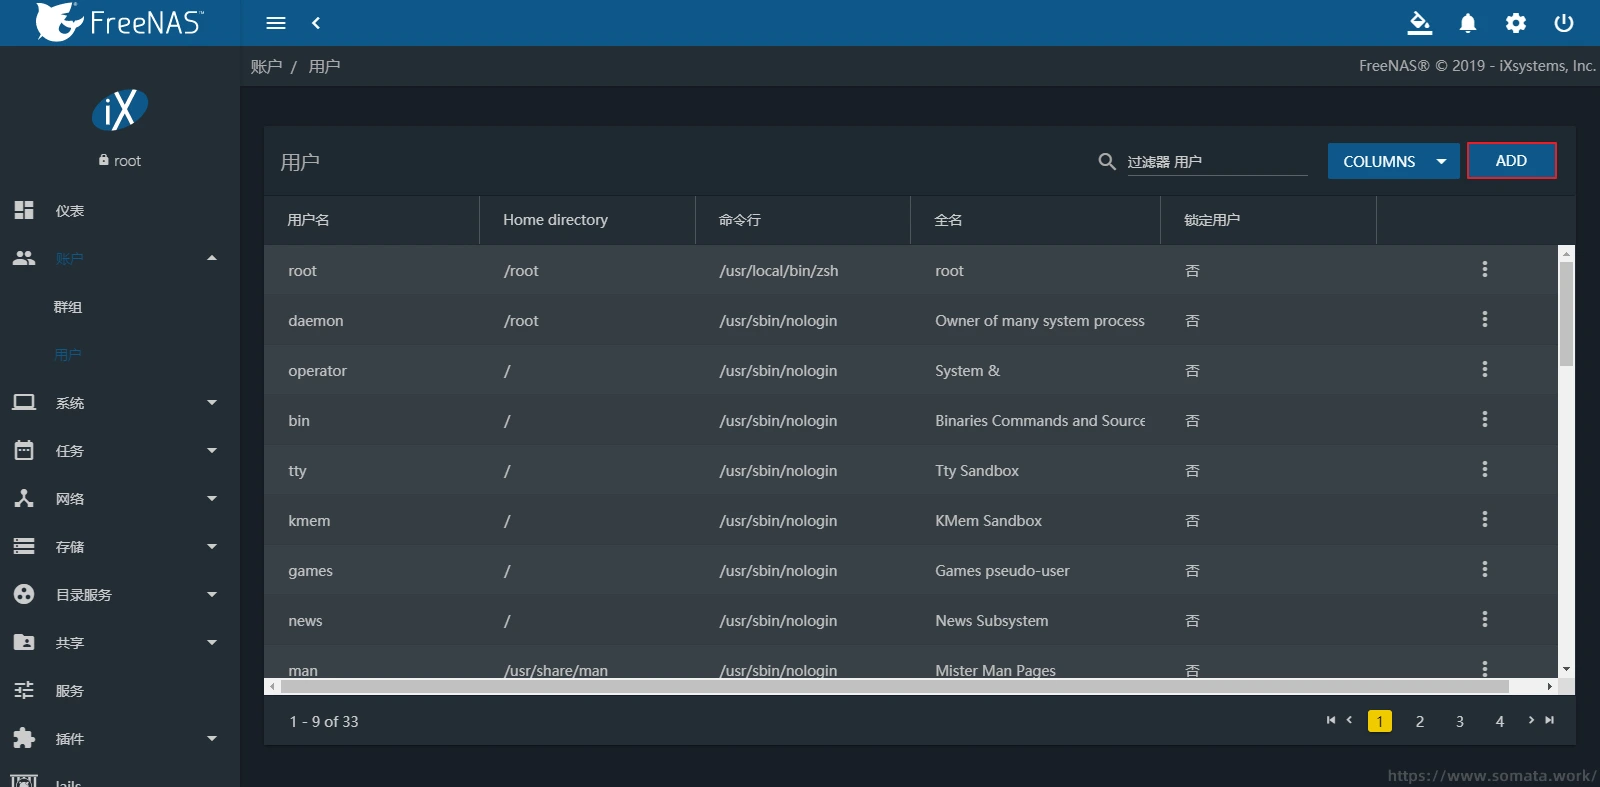Collapse sidebar using the back chevron icon
1600x787 pixels.
[316, 23]
